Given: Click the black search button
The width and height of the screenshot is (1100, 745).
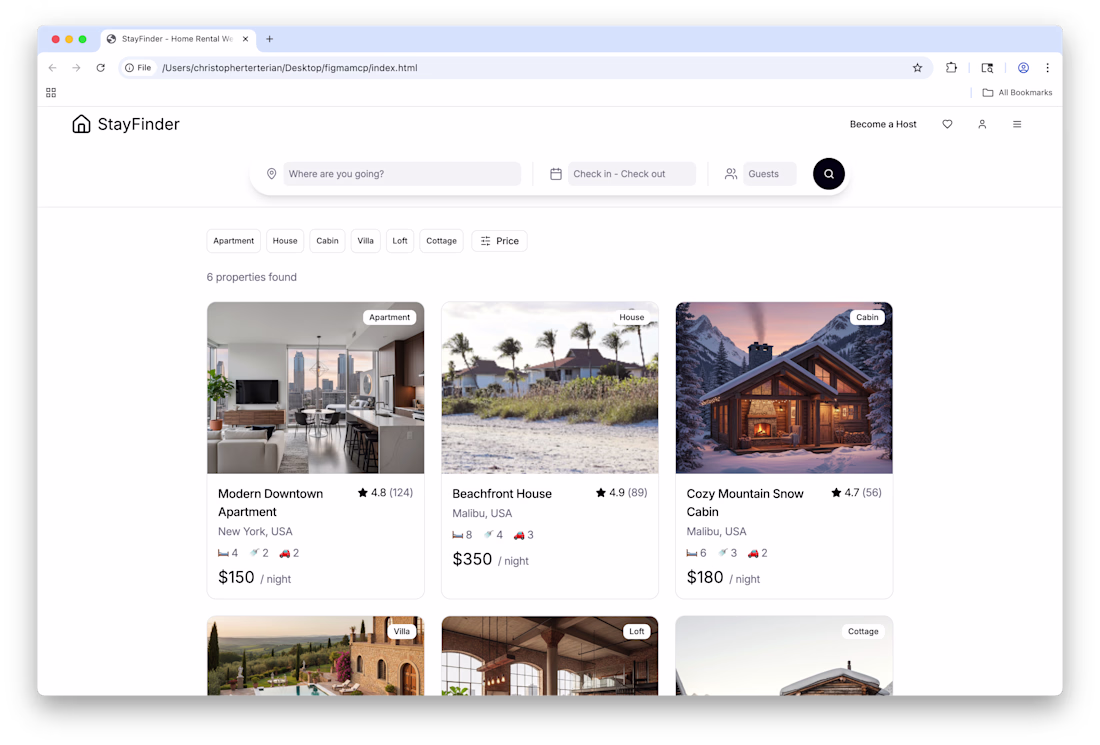Looking at the screenshot, I should (x=829, y=174).
